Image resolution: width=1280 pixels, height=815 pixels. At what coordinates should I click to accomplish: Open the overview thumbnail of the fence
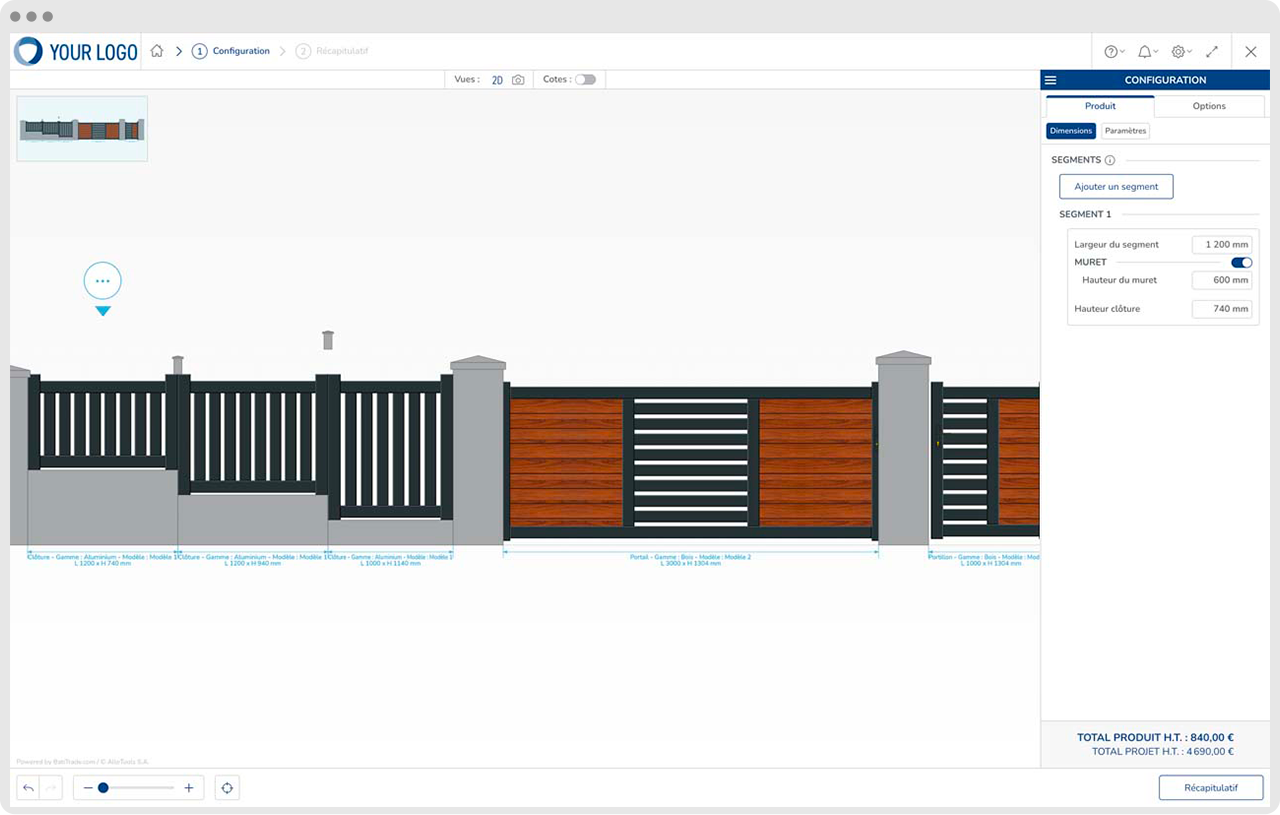pyautogui.click(x=82, y=129)
